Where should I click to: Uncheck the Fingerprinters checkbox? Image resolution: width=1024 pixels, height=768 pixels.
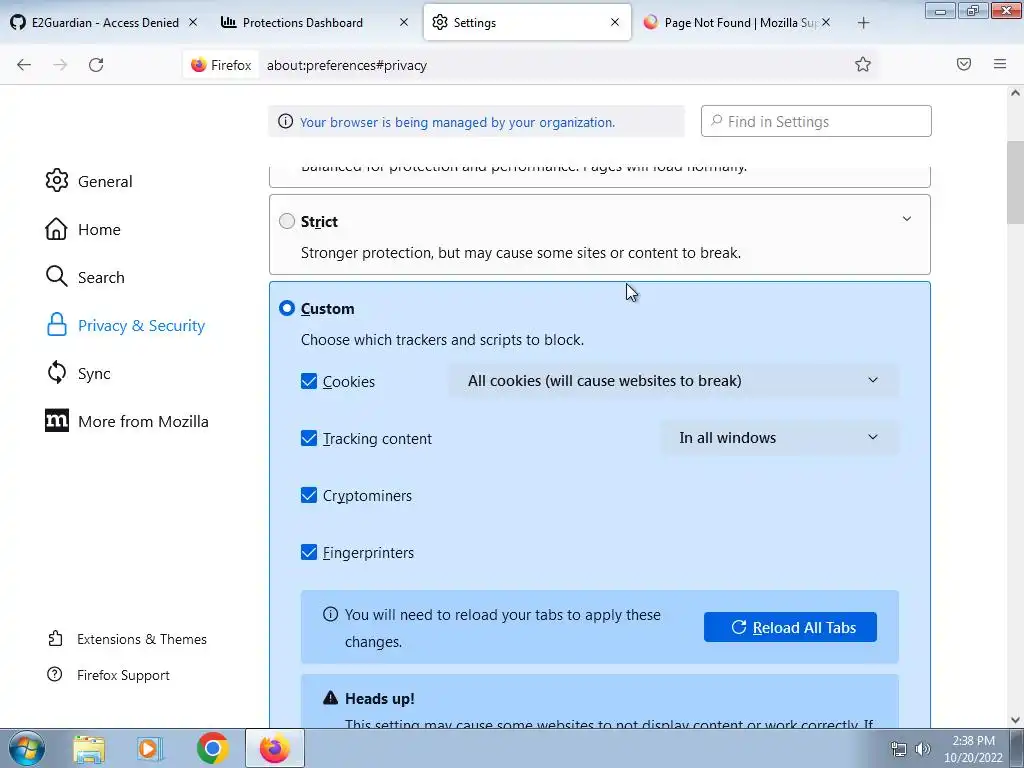tap(309, 552)
